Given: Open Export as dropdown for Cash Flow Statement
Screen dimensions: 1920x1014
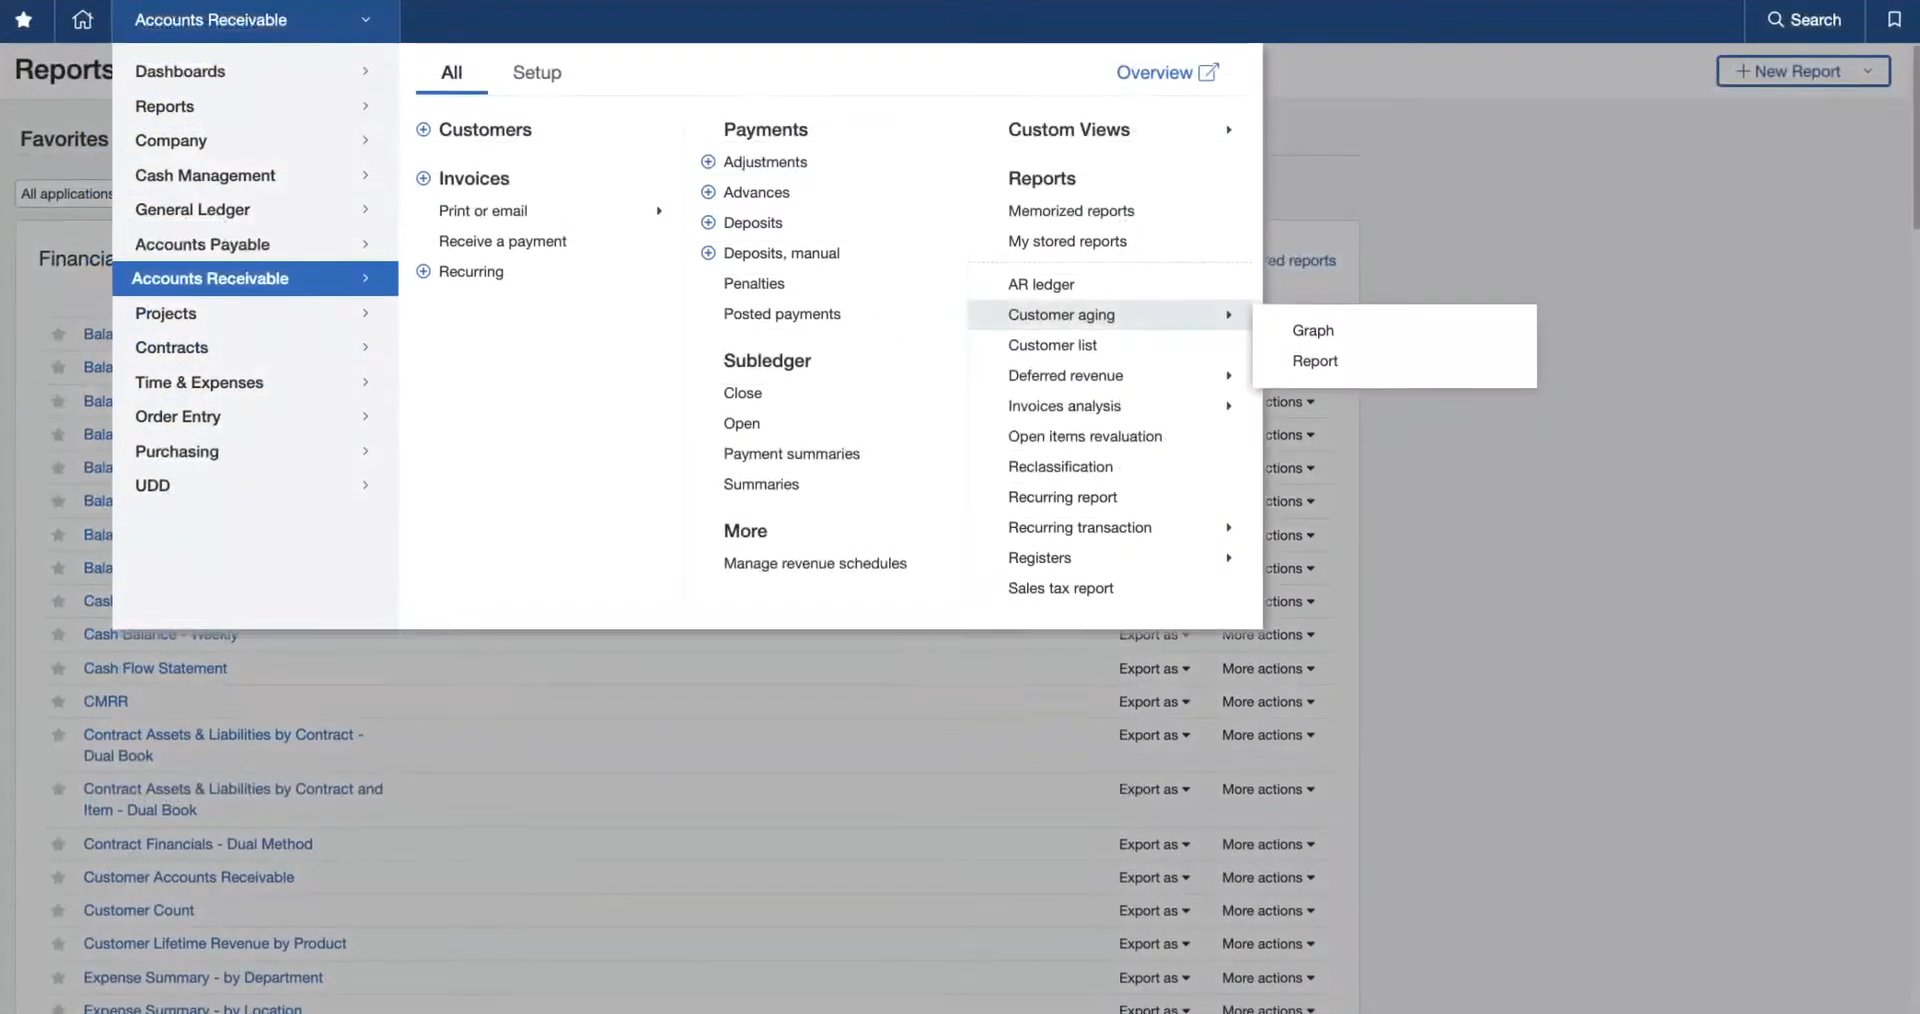Looking at the screenshot, I should pos(1154,669).
